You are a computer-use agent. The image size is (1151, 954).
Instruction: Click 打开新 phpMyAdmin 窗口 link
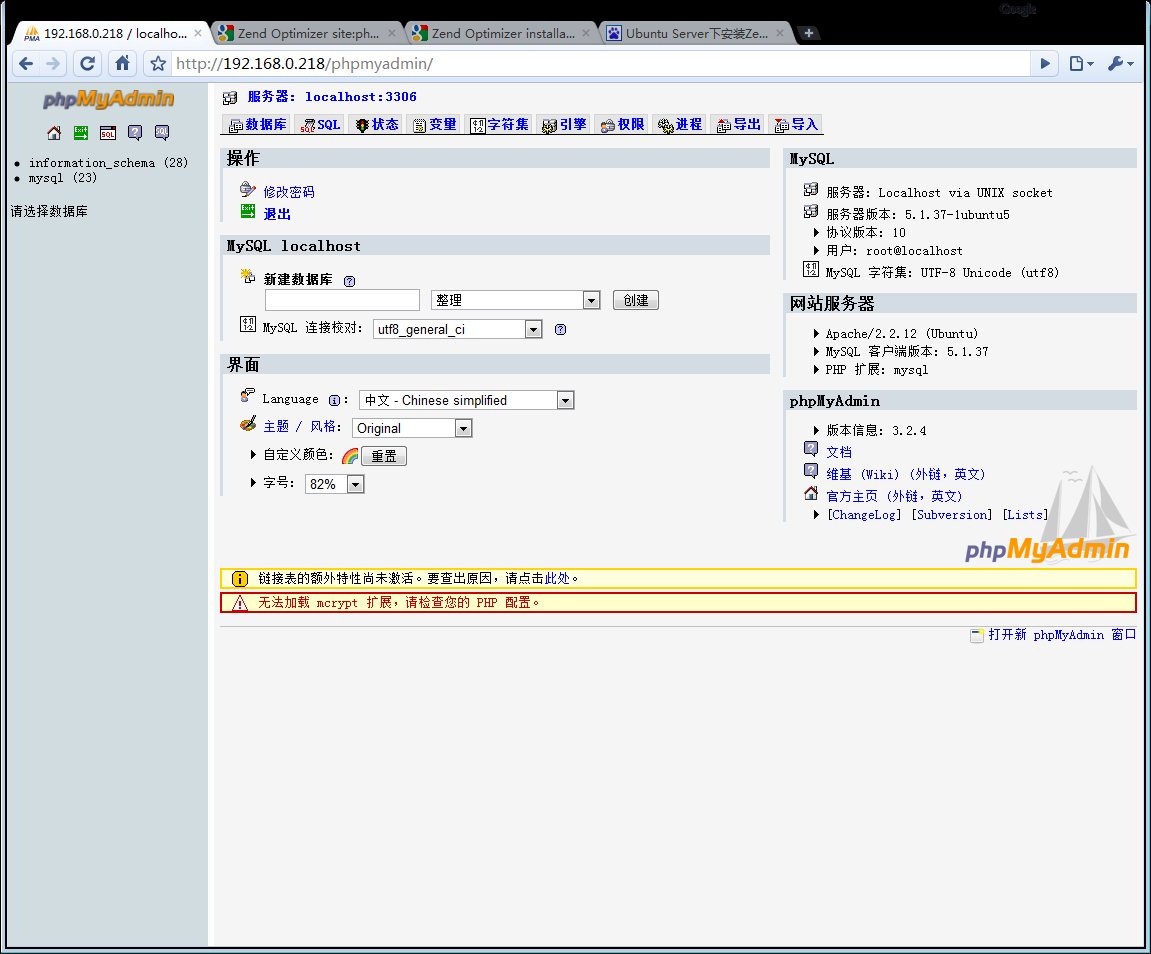(1062, 635)
